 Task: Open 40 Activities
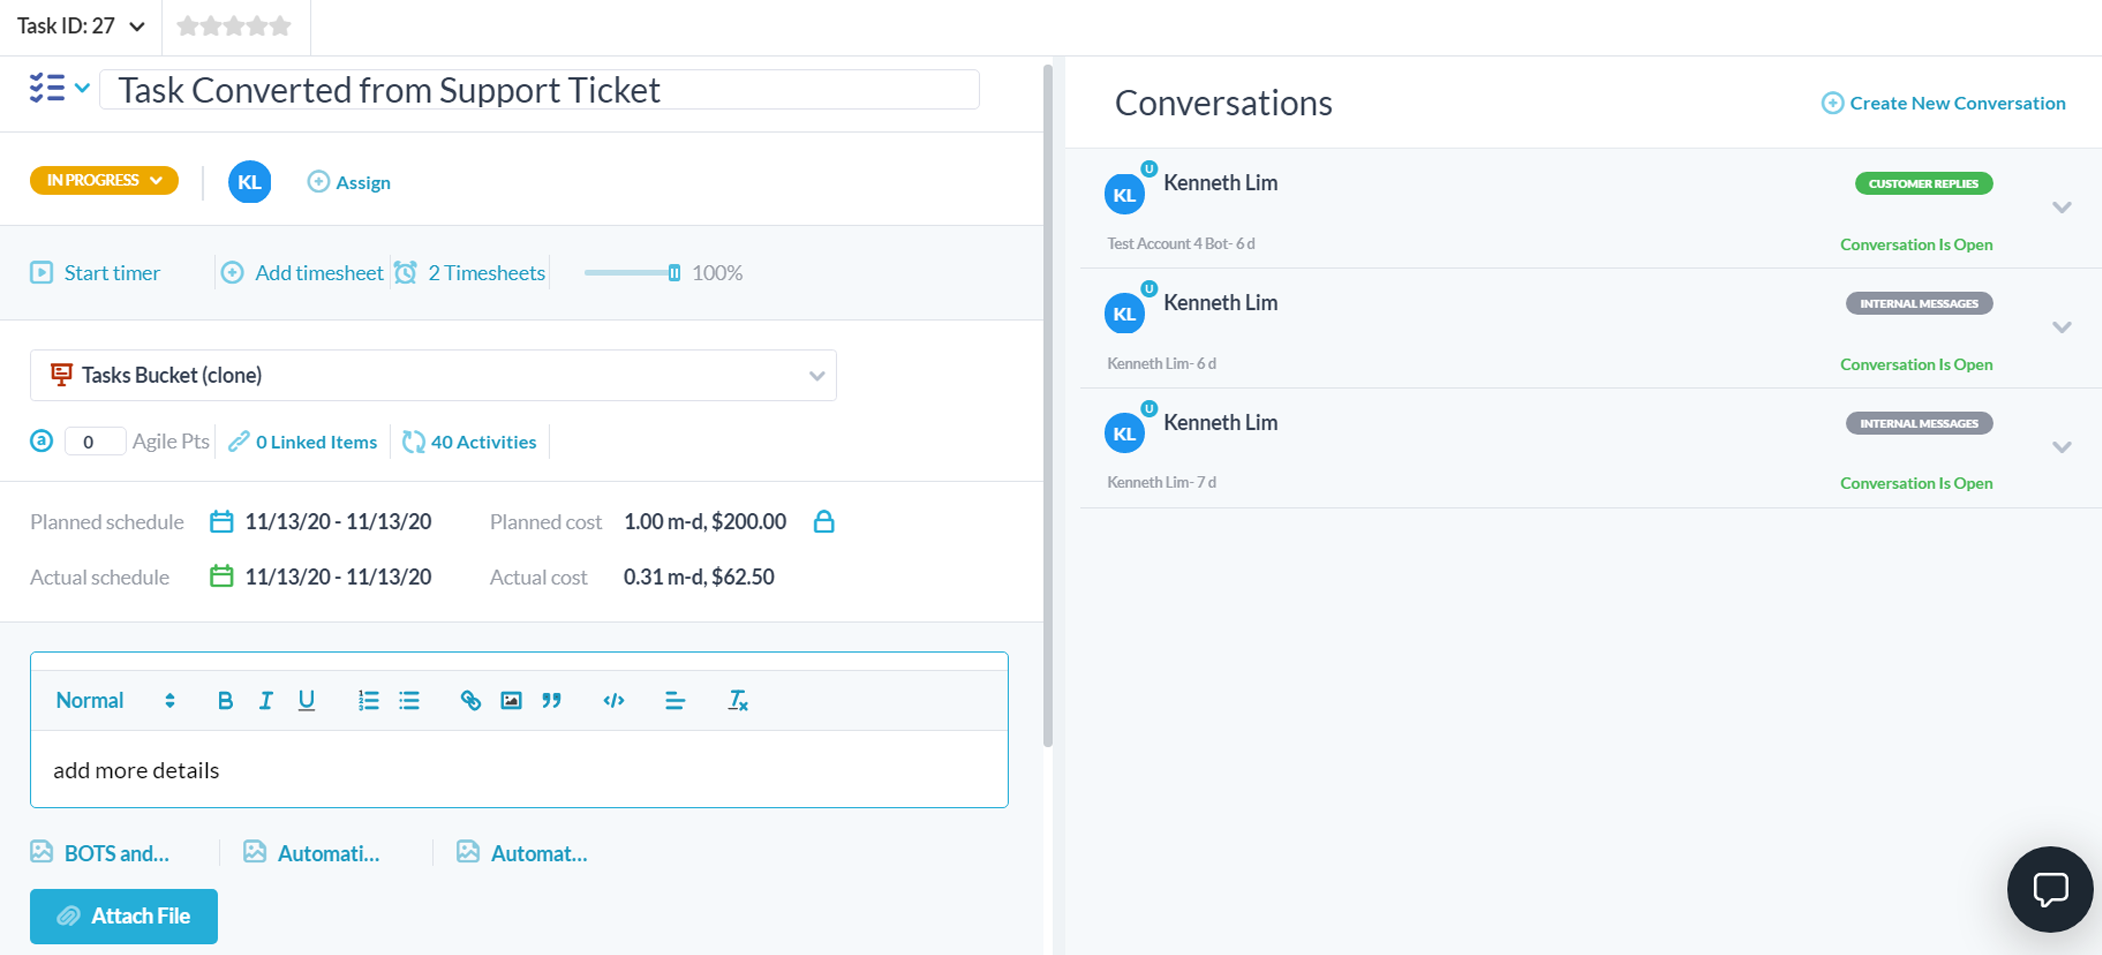point(483,441)
